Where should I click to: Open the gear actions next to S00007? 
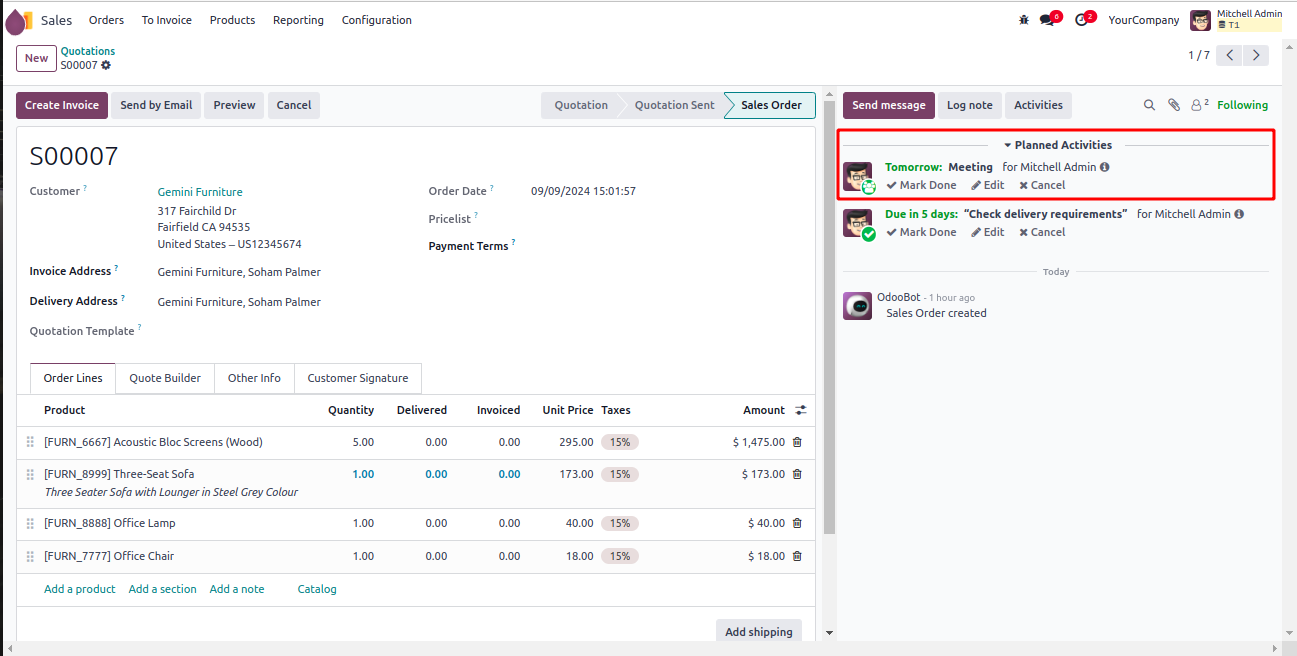click(x=106, y=65)
